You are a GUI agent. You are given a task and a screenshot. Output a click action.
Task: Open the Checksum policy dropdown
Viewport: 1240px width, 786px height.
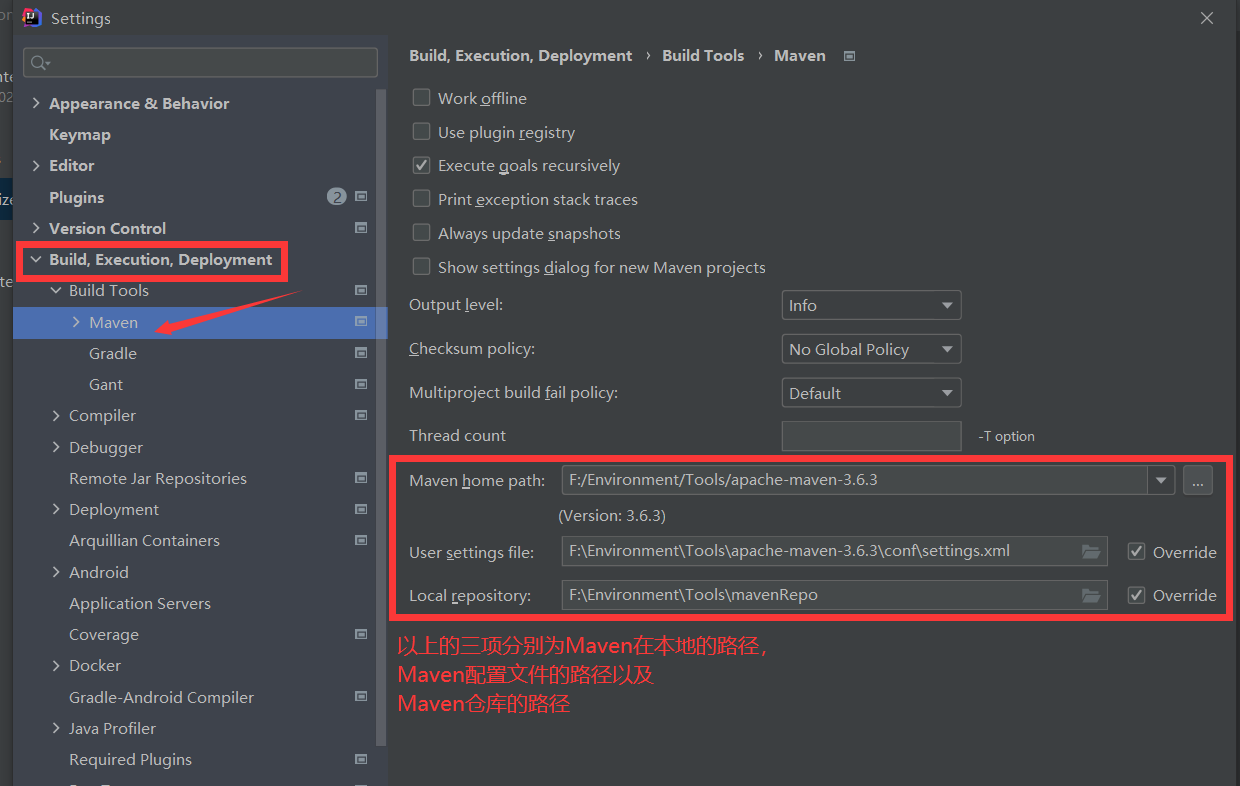click(x=871, y=349)
